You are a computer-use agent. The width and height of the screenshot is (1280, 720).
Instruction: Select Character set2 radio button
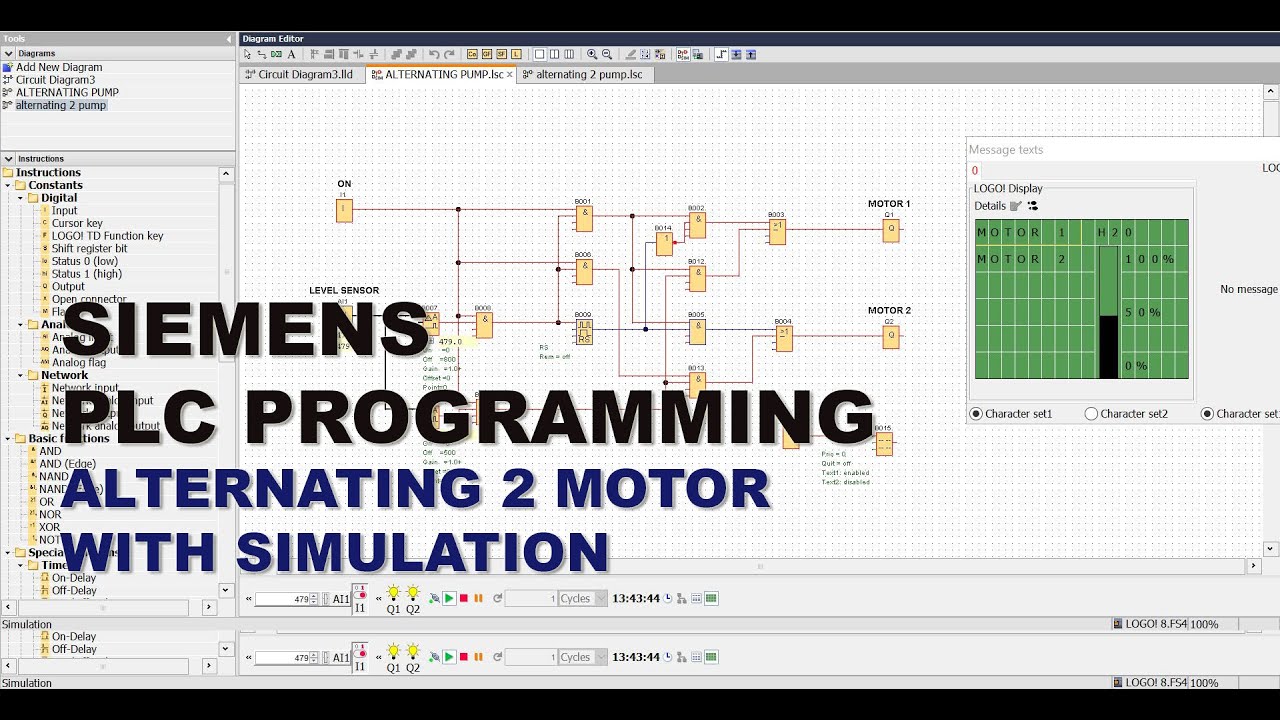[x=1091, y=413]
